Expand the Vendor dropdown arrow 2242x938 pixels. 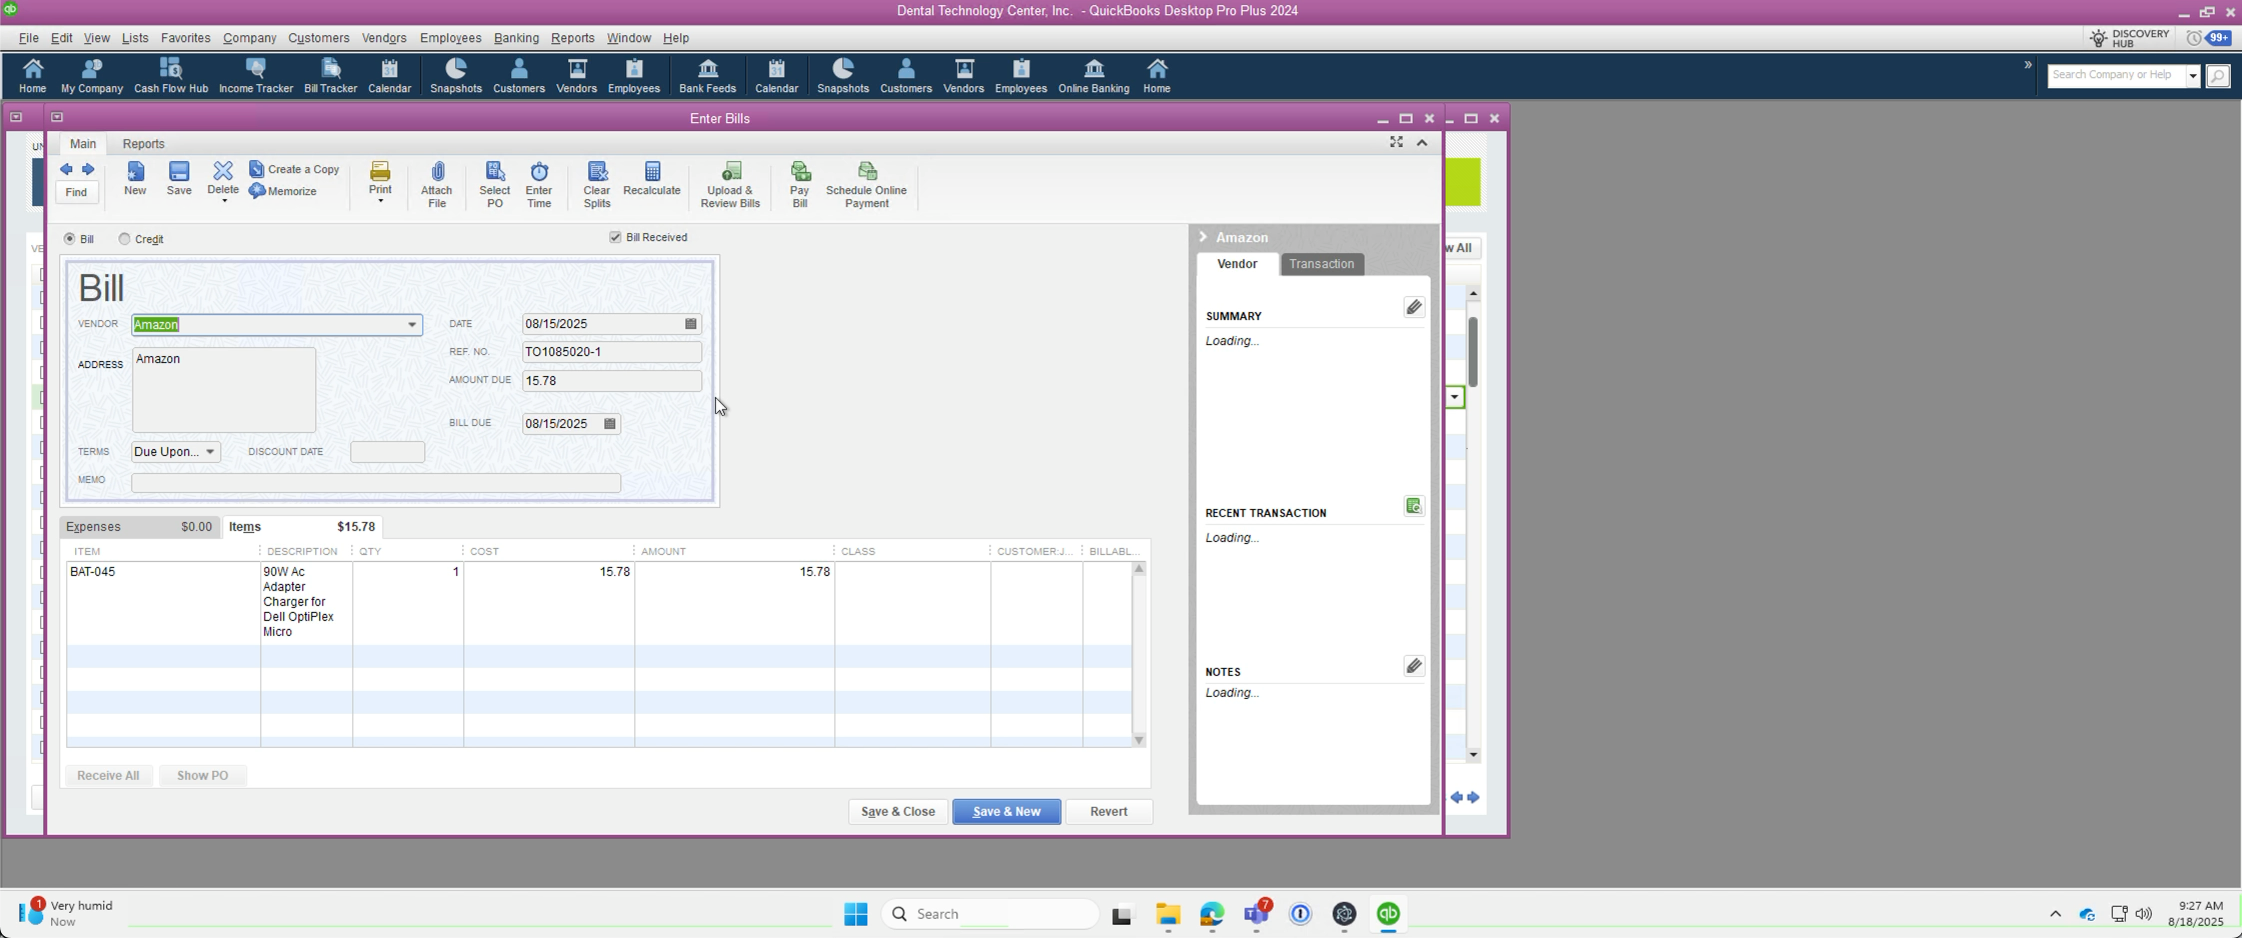pos(412,325)
